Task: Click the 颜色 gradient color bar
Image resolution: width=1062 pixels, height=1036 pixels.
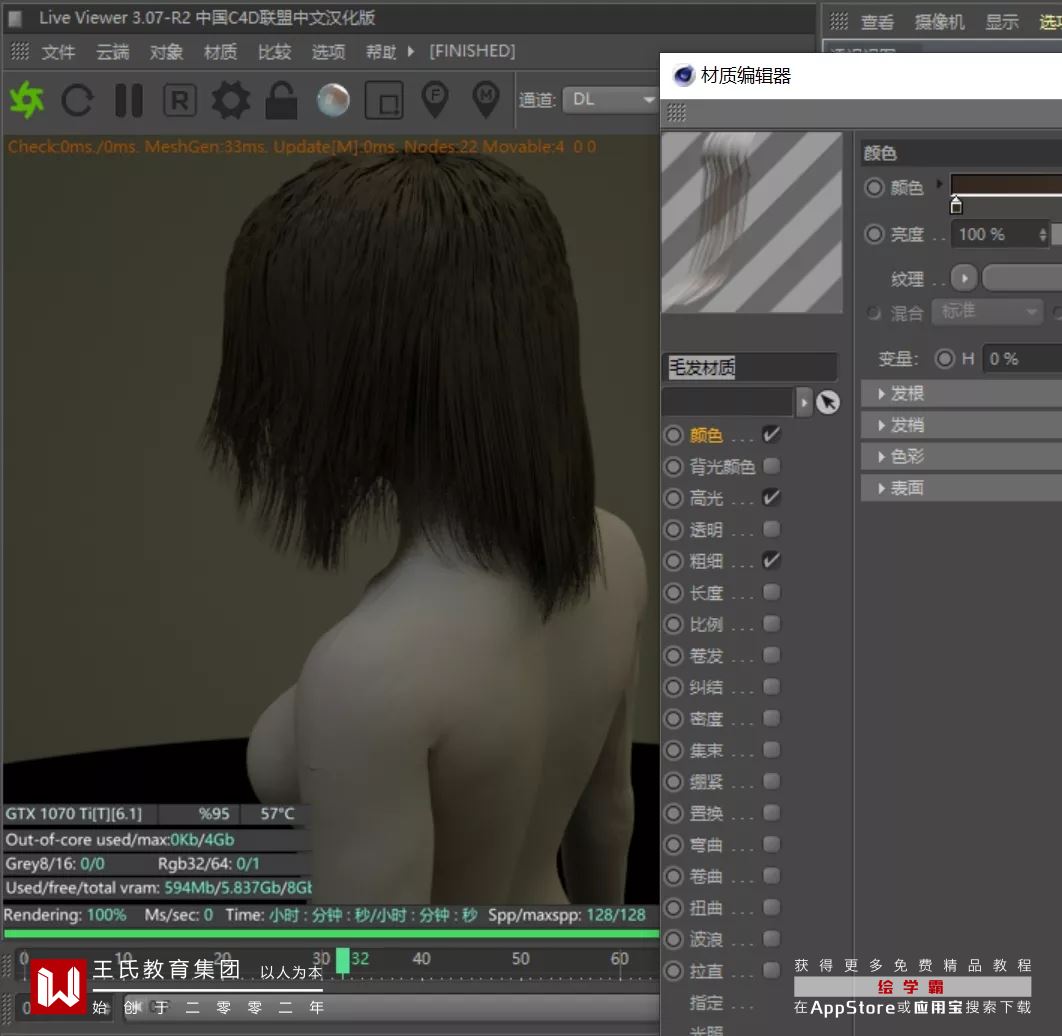Action: [1005, 184]
